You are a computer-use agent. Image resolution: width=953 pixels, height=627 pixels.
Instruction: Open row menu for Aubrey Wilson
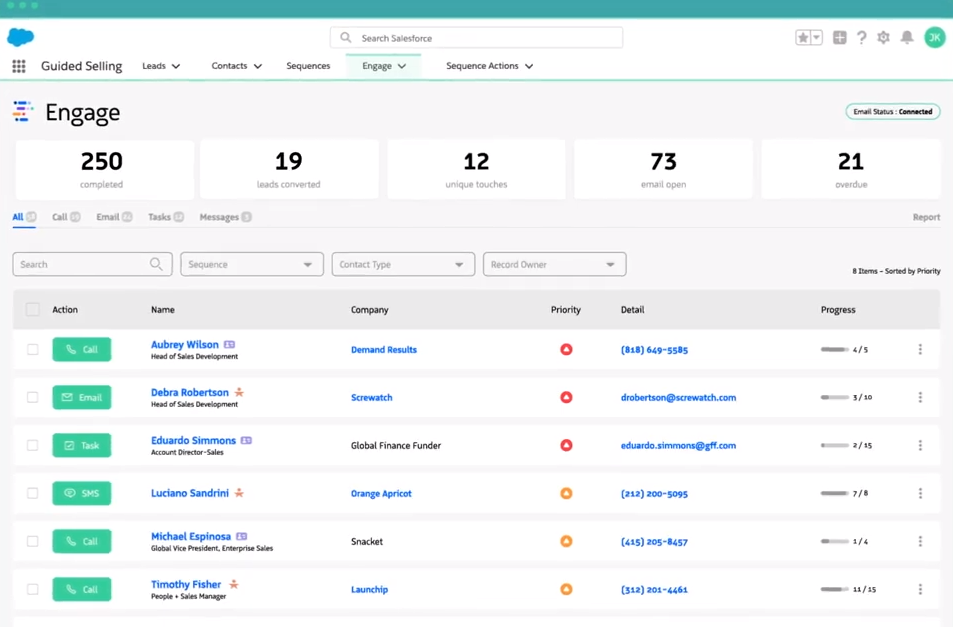pyautogui.click(x=920, y=350)
